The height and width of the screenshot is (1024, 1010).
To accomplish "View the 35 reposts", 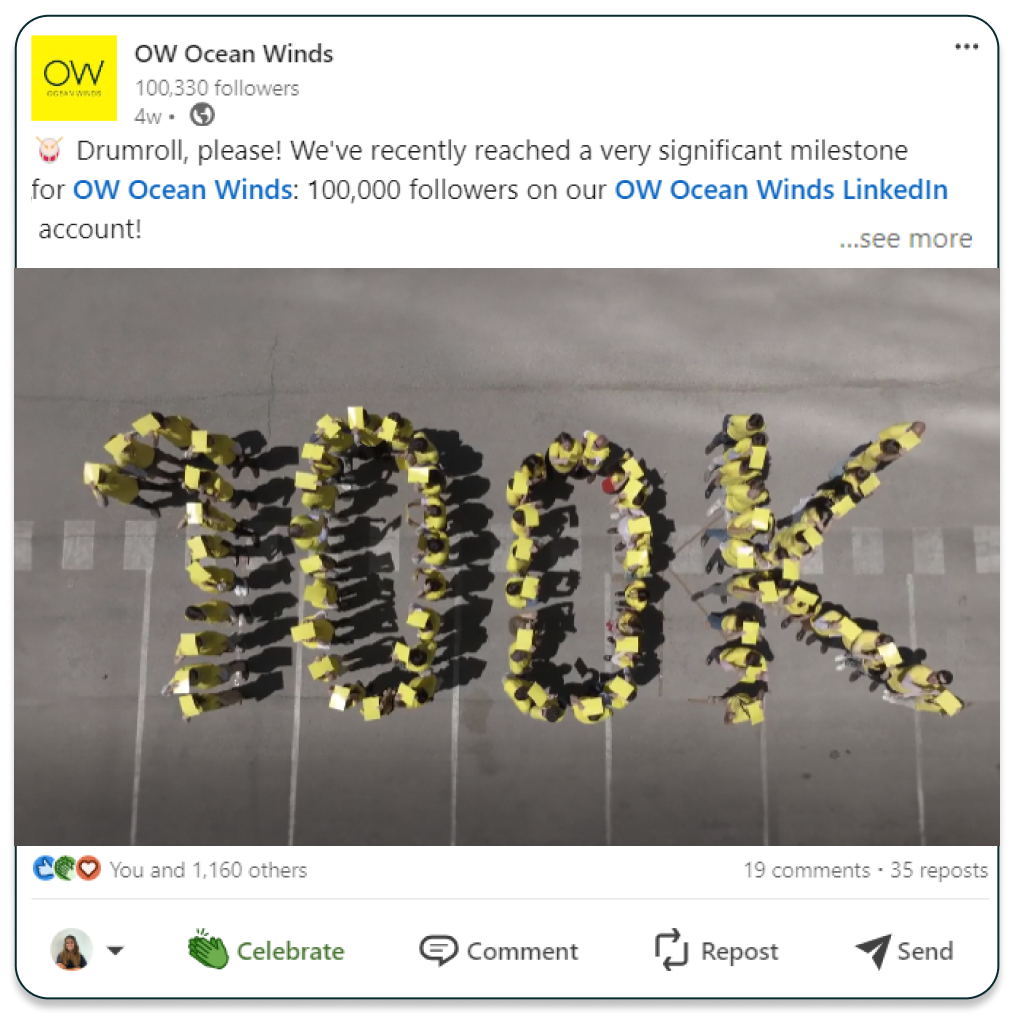I will pyautogui.click(x=939, y=870).
